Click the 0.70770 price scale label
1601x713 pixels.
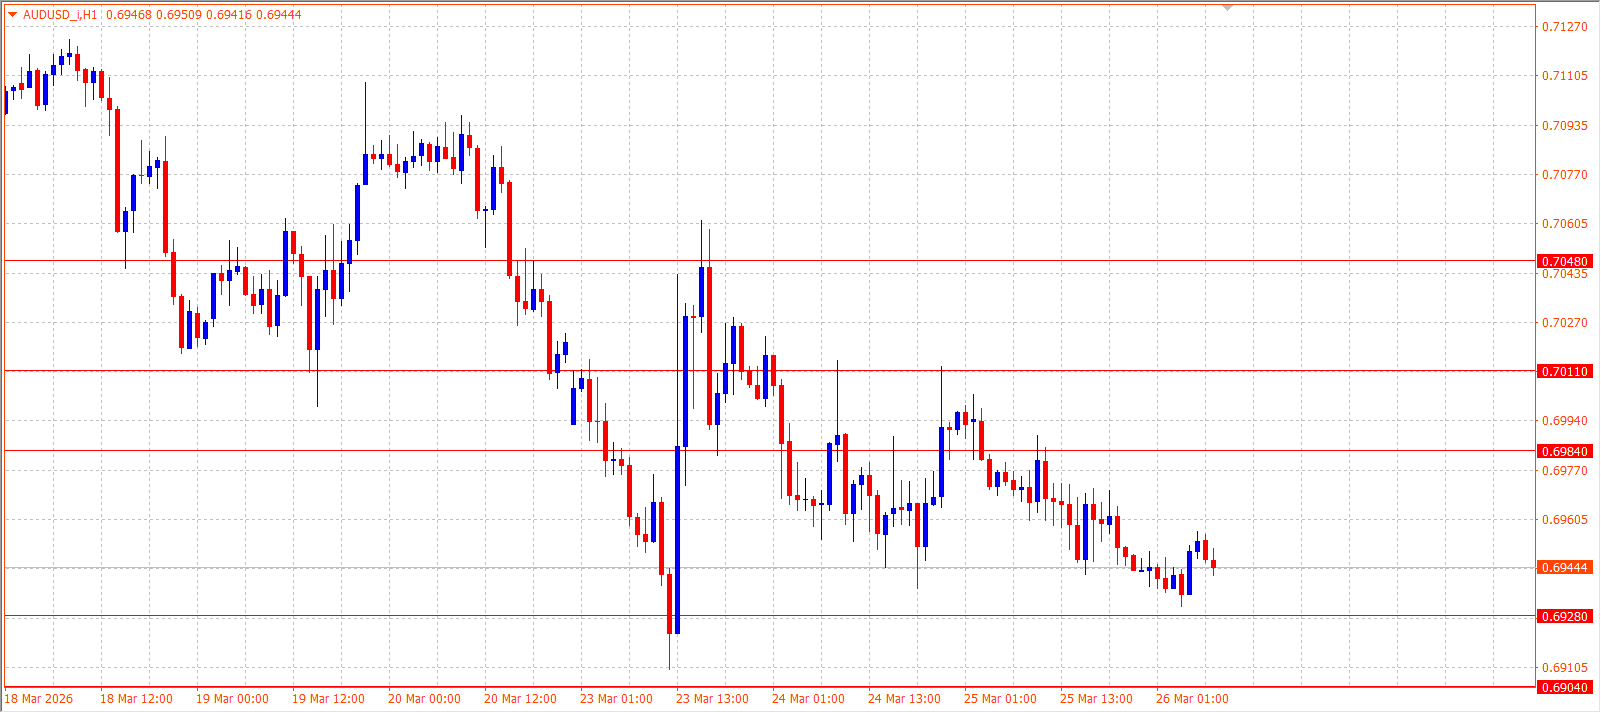(x=1565, y=175)
